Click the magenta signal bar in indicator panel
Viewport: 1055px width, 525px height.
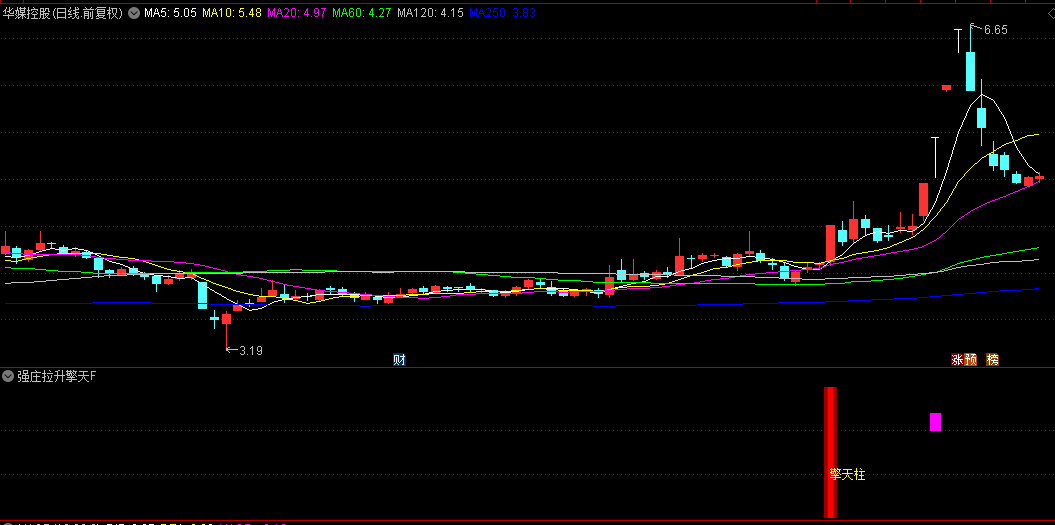(x=935, y=422)
